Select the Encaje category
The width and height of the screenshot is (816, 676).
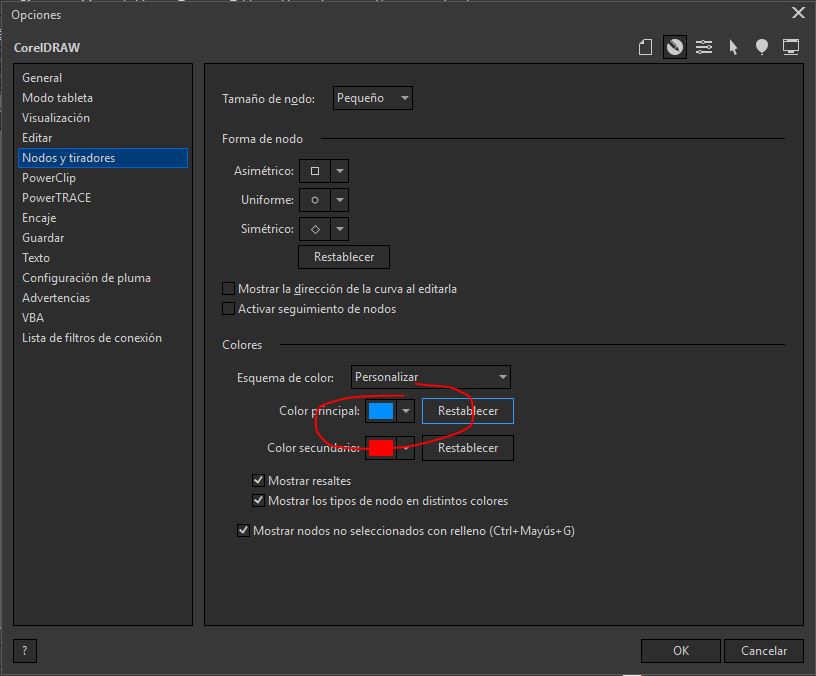pos(103,218)
